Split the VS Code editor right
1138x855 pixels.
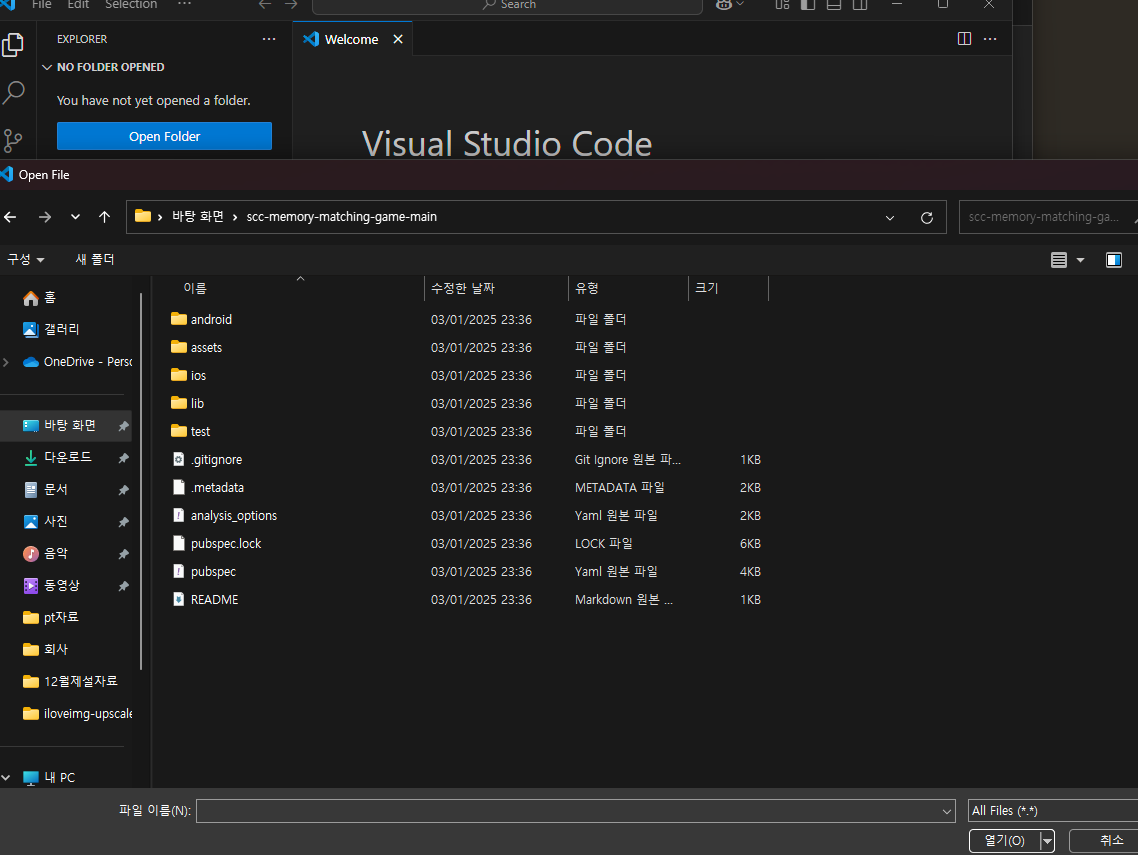(965, 39)
